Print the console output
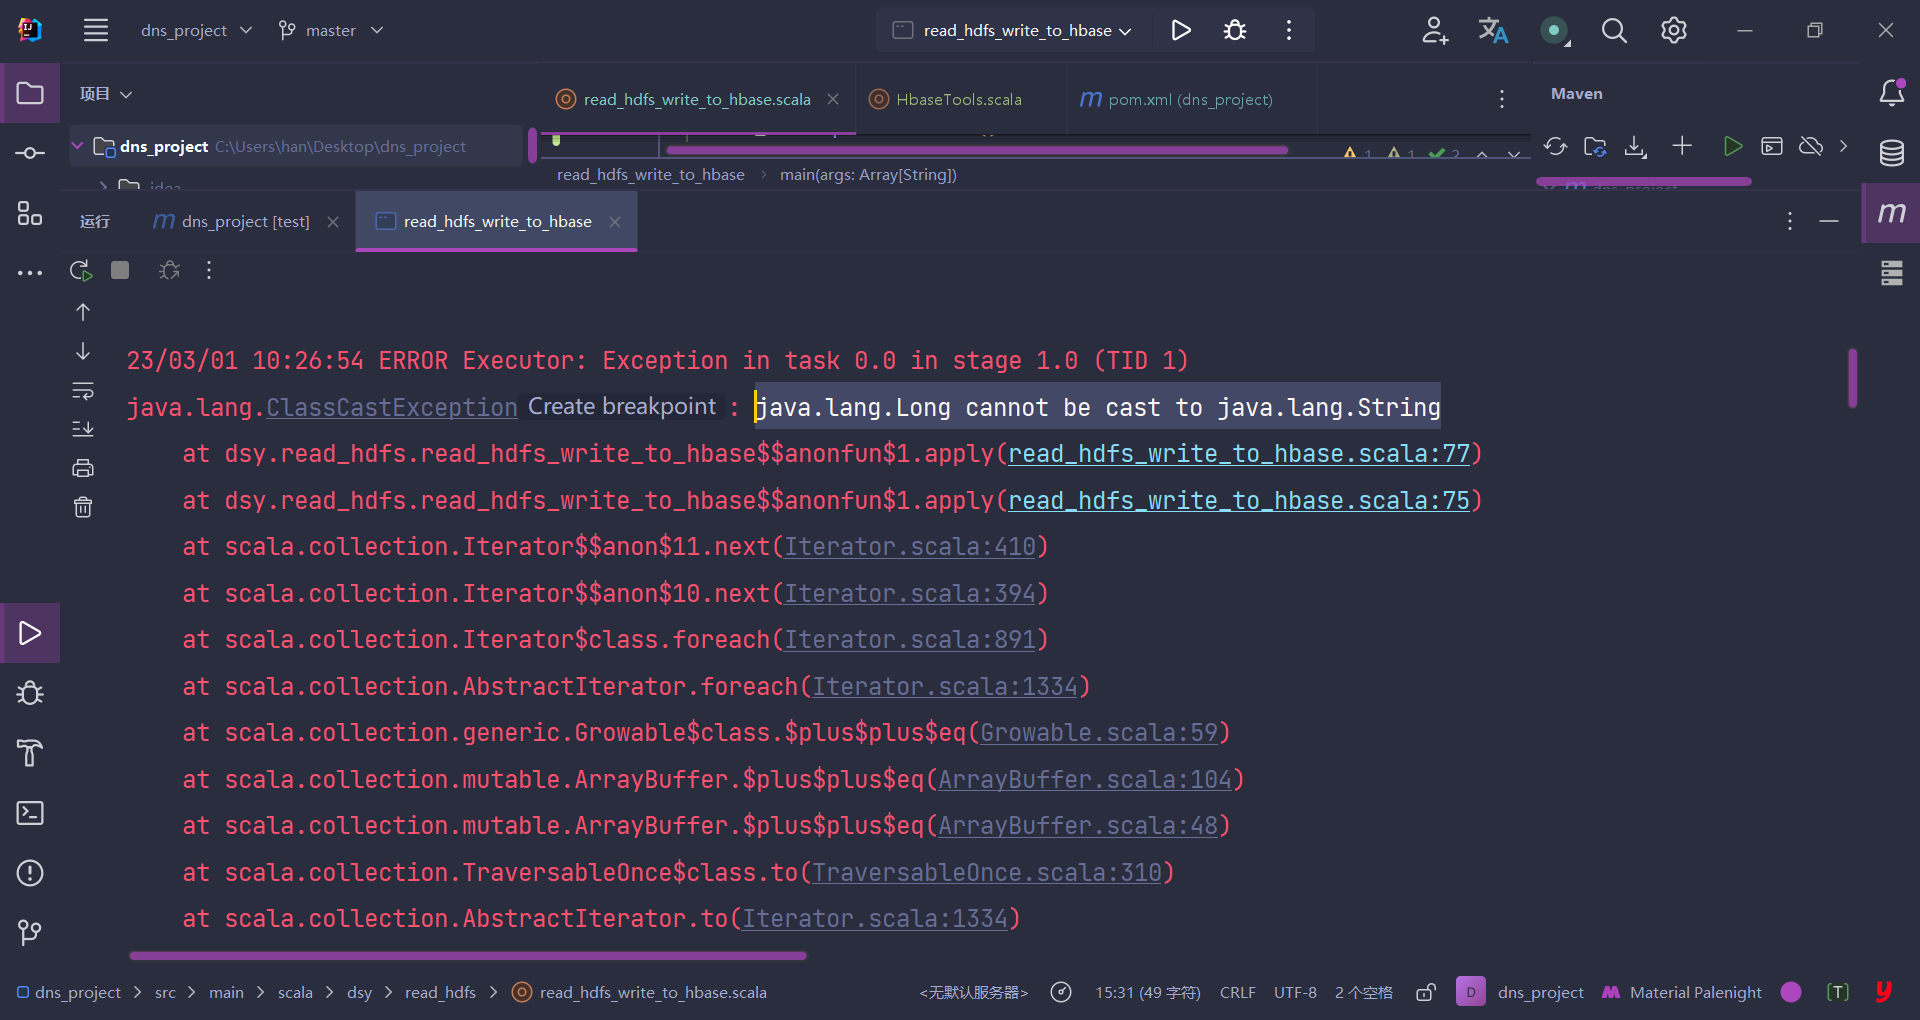Screen dimensions: 1920x1020 [83, 468]
